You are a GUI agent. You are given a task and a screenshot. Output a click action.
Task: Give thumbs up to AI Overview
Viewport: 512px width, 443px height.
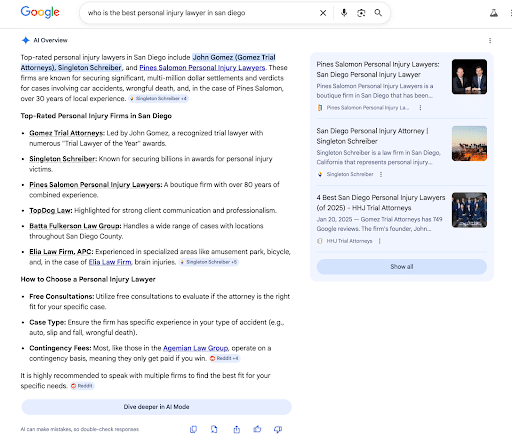click(x=257, y=429)
